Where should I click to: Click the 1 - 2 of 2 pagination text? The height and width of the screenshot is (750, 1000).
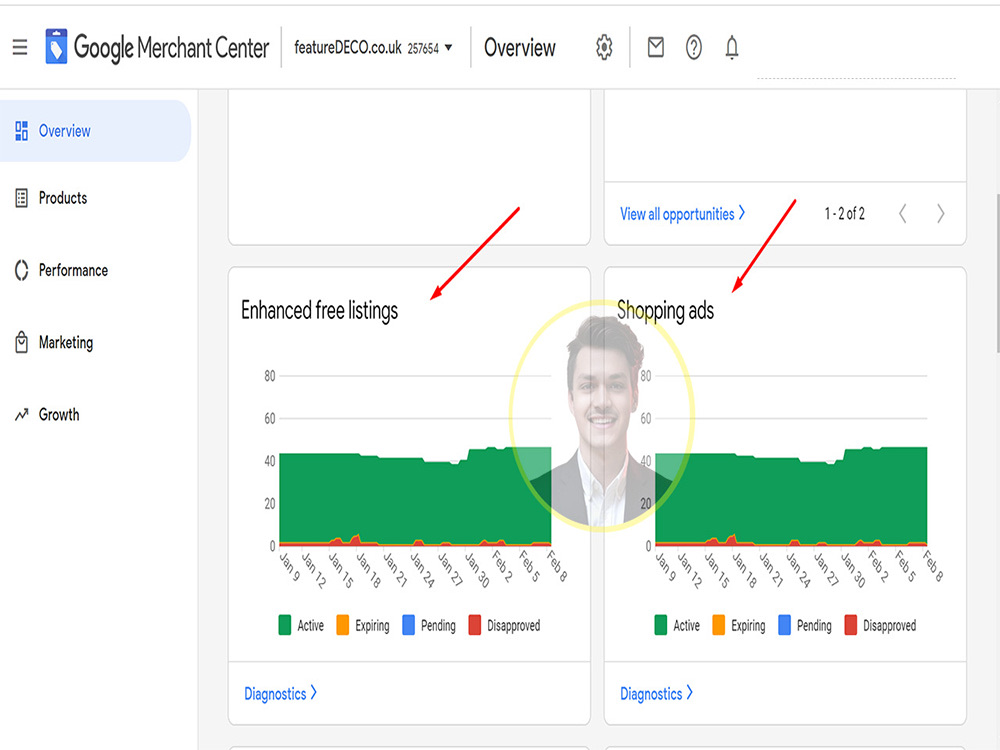(x=844, y=214)
